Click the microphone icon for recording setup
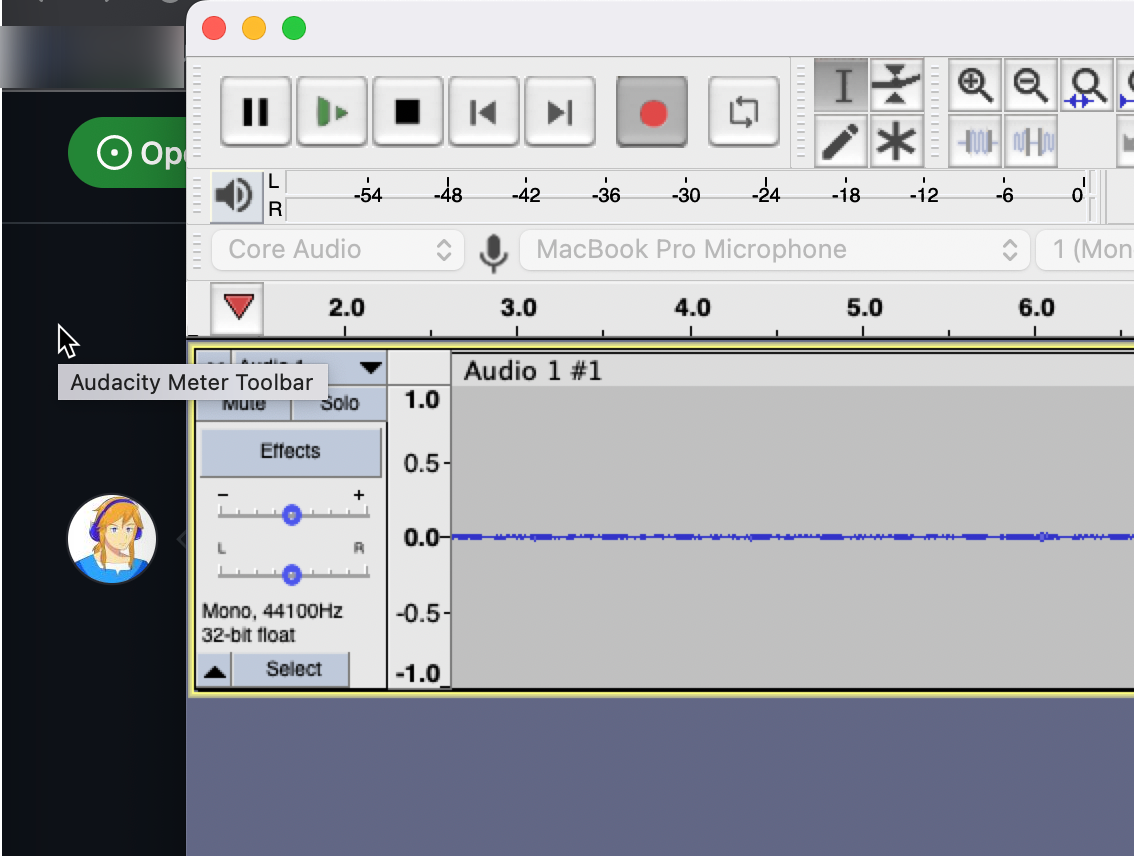The height and width of the screenshot is (856, 1134). click(493, 249)
